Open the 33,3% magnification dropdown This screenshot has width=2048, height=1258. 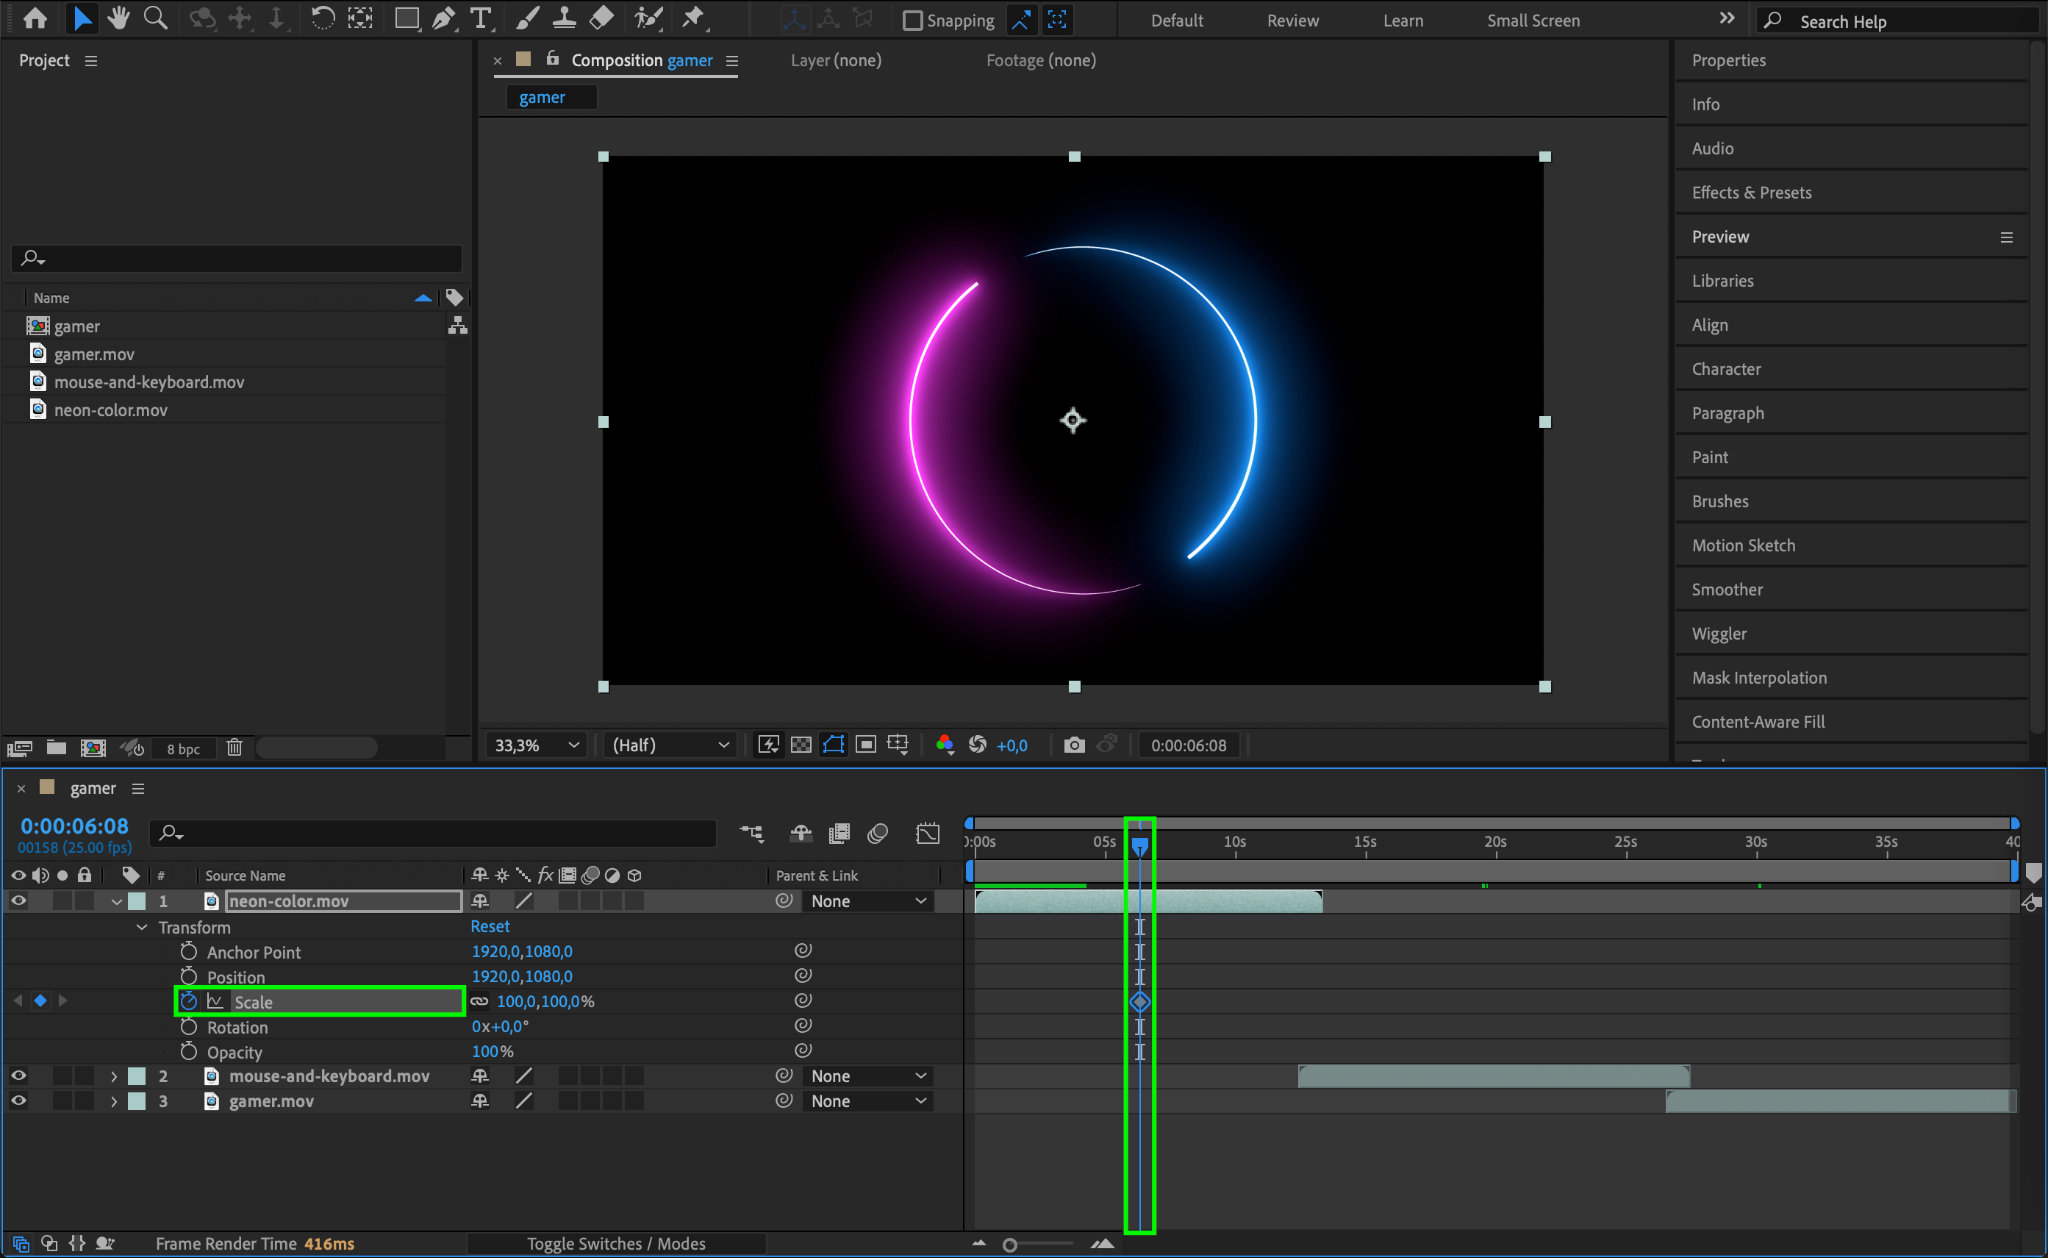coord(537,745)
